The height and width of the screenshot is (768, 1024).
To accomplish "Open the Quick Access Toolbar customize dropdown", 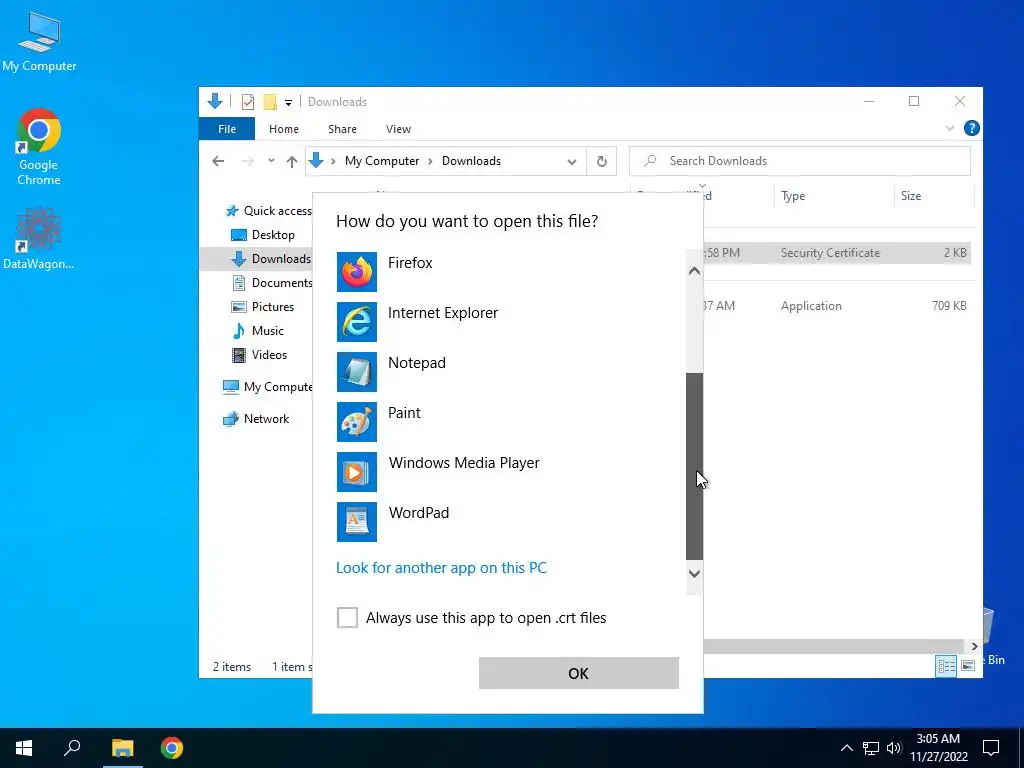I will coord(288,103).
